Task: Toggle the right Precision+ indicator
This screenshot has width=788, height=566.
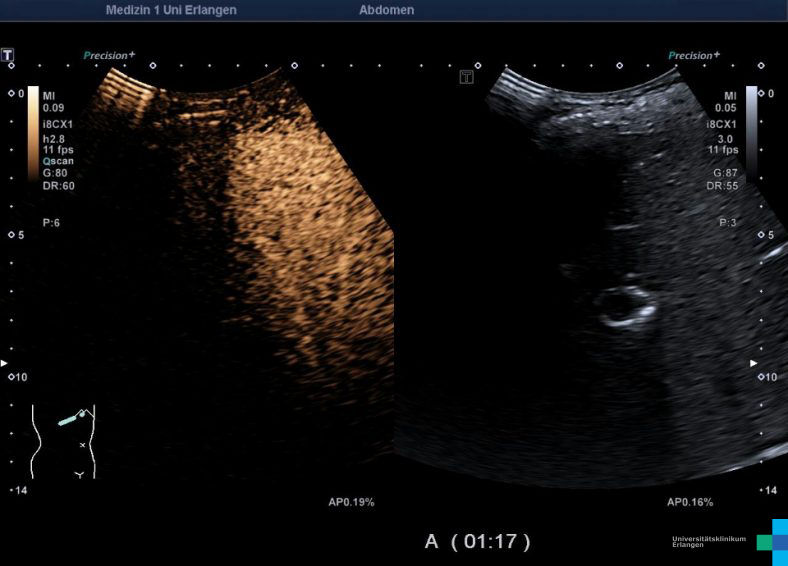Action: click(693, 56)
